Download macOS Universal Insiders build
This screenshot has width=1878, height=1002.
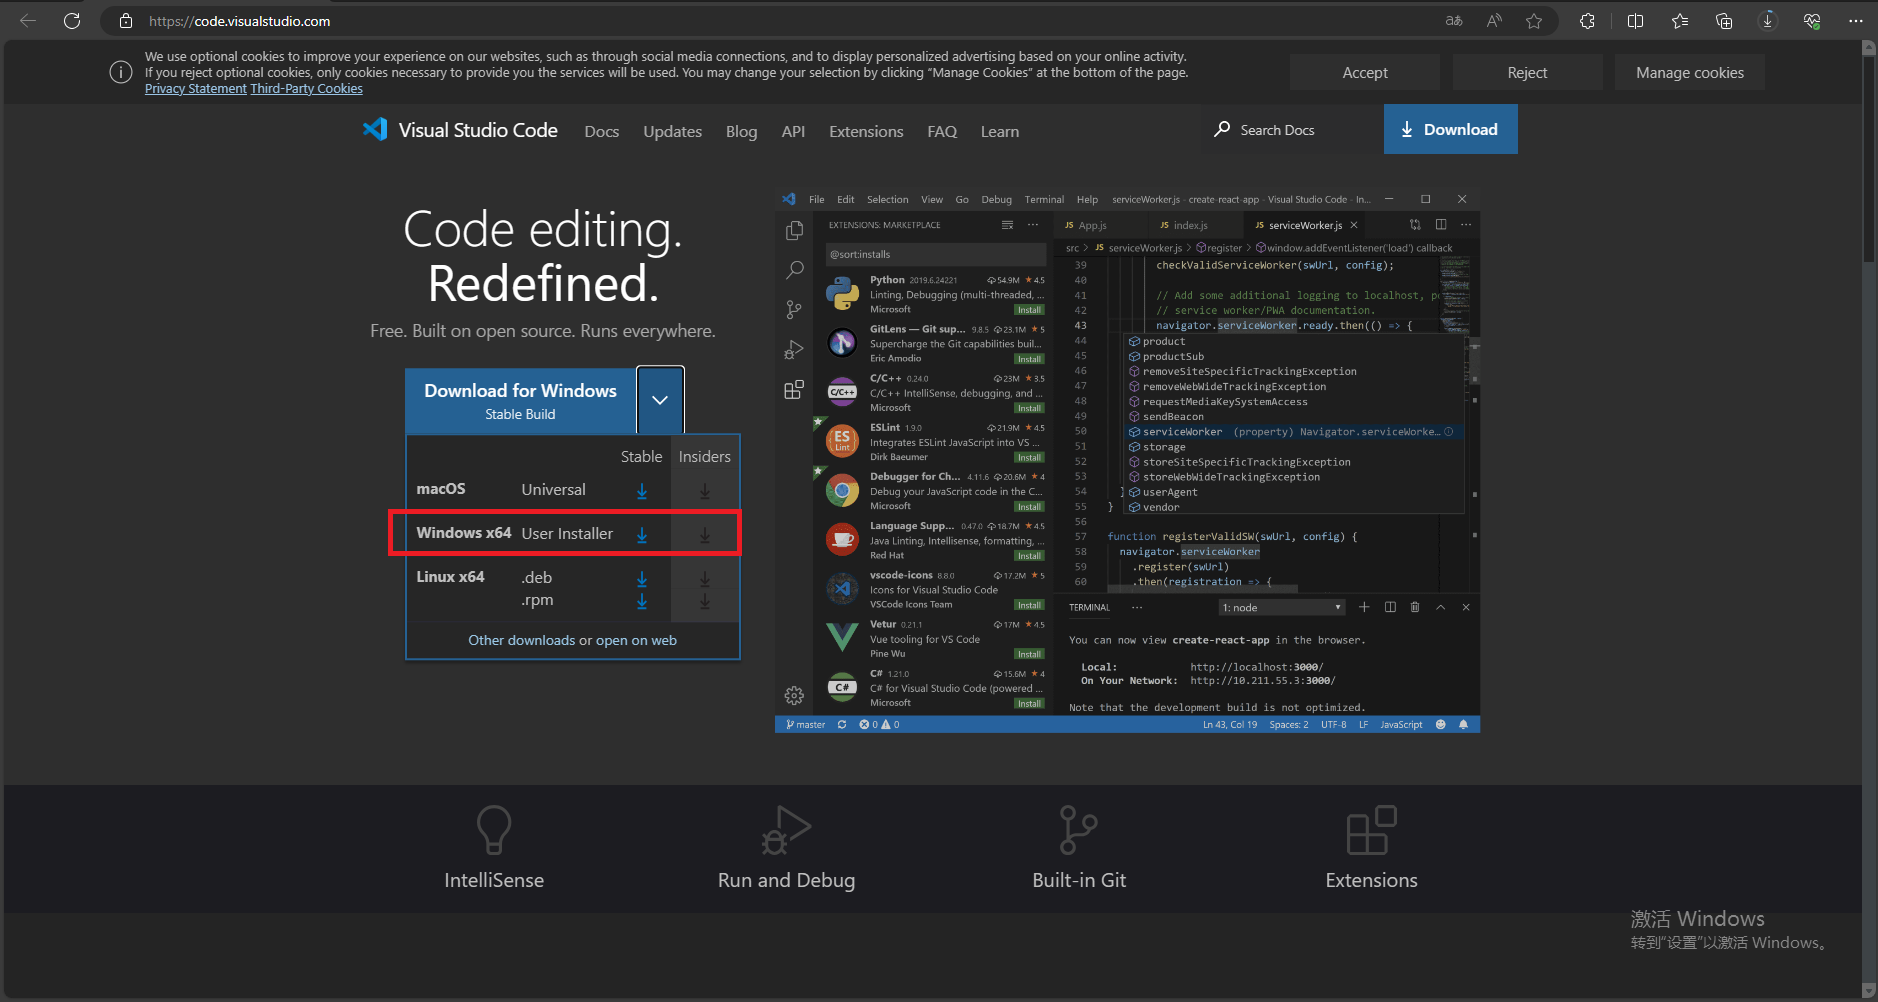pyautogui.click(x=705, y=491)
